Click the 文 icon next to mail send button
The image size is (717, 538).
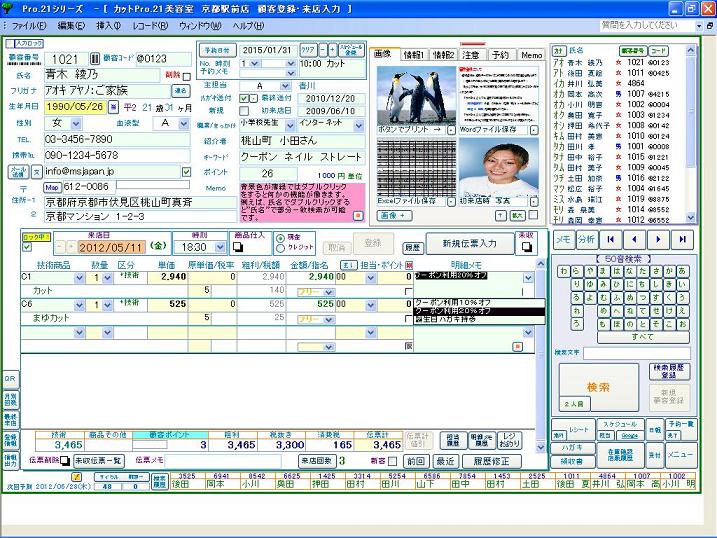point(37,172)
